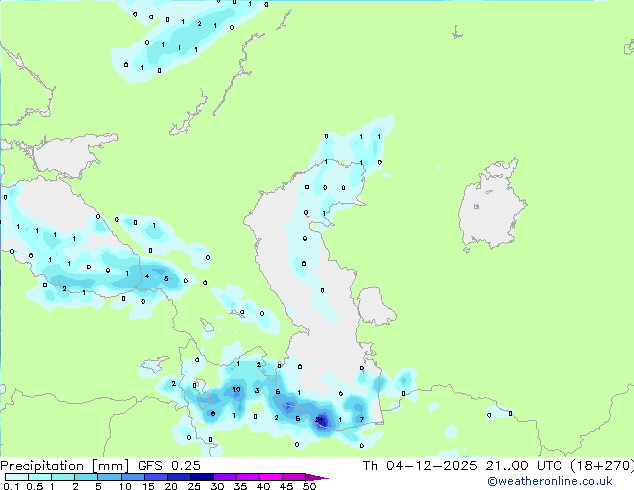The height and width of the screenshot is (490, 634).
Task: Click the '20' legend scale label
Action: pyautogui.click(x=171, y=486)
